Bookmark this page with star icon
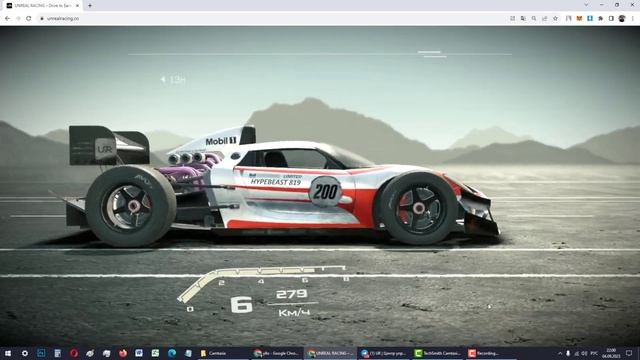640x360 pixels. click(555, 18)
